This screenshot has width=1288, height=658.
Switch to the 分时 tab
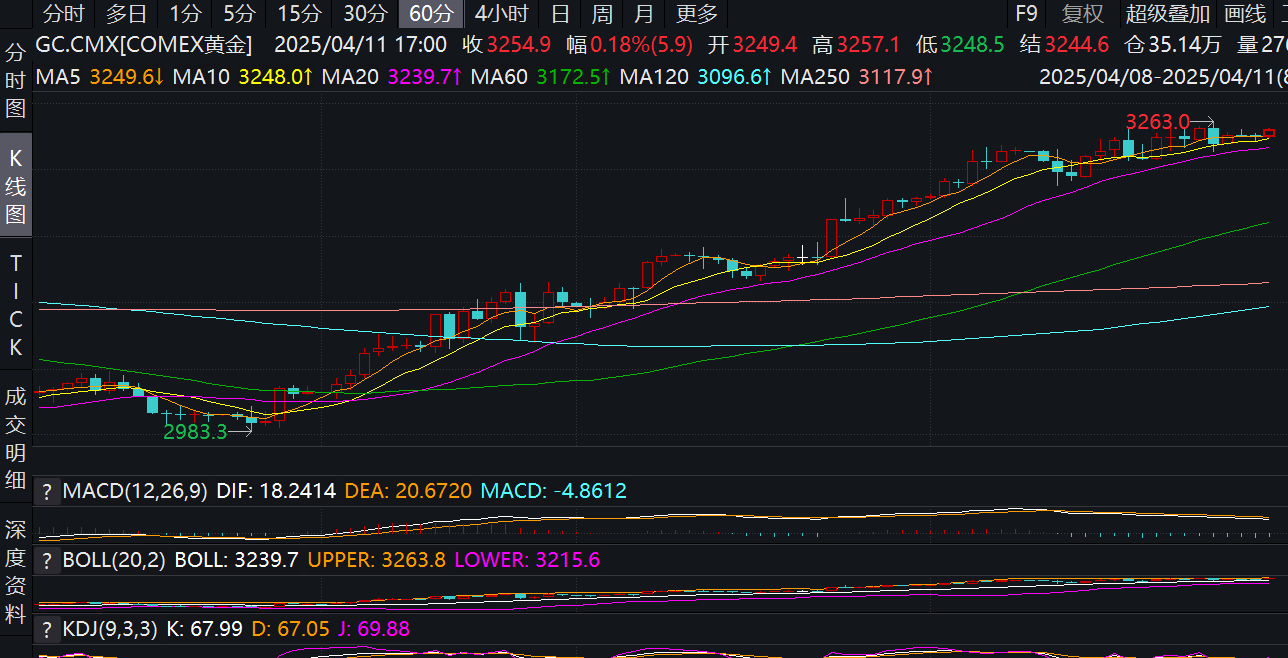click(x=63, y=14)
